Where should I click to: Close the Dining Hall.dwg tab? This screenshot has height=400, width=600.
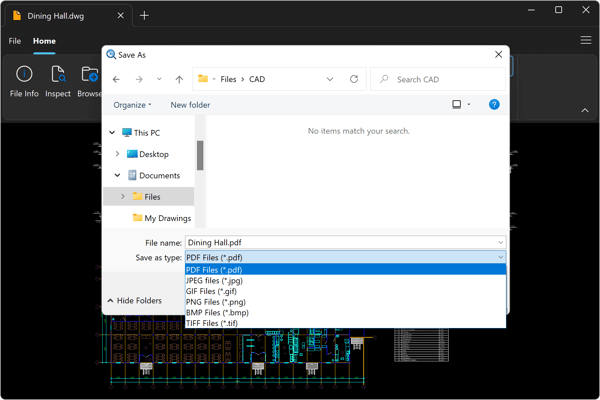click(120, 15)
